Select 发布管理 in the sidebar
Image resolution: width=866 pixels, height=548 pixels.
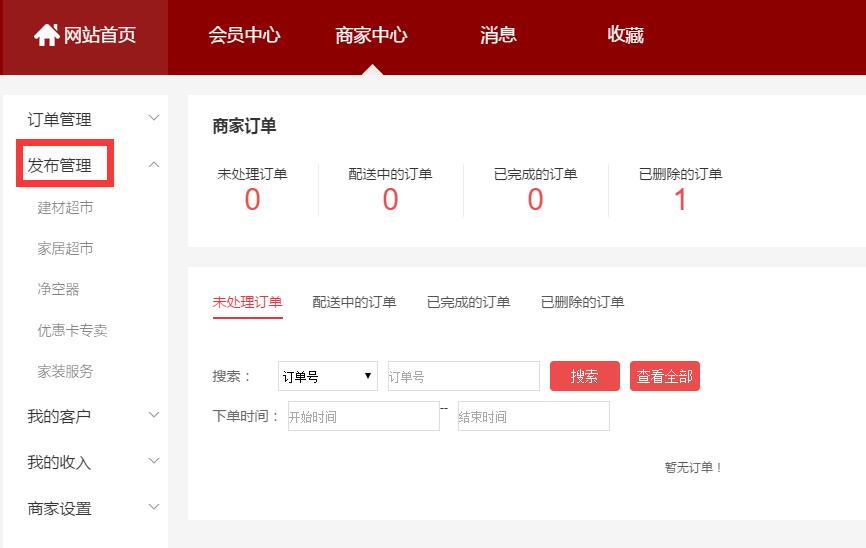[x=60, y=165]
